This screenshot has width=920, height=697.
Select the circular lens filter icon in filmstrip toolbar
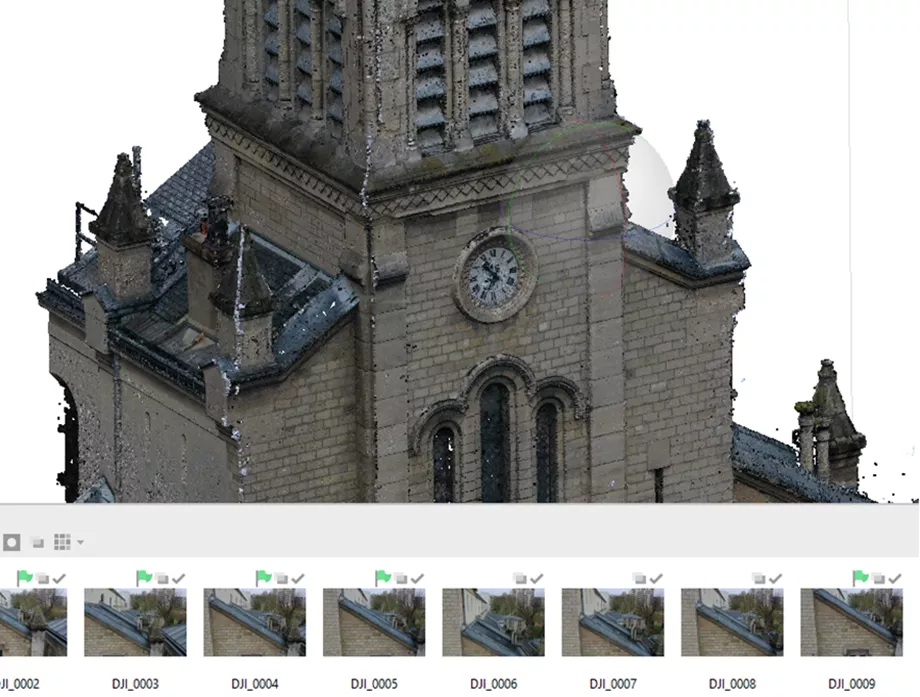tap(11, 540)
